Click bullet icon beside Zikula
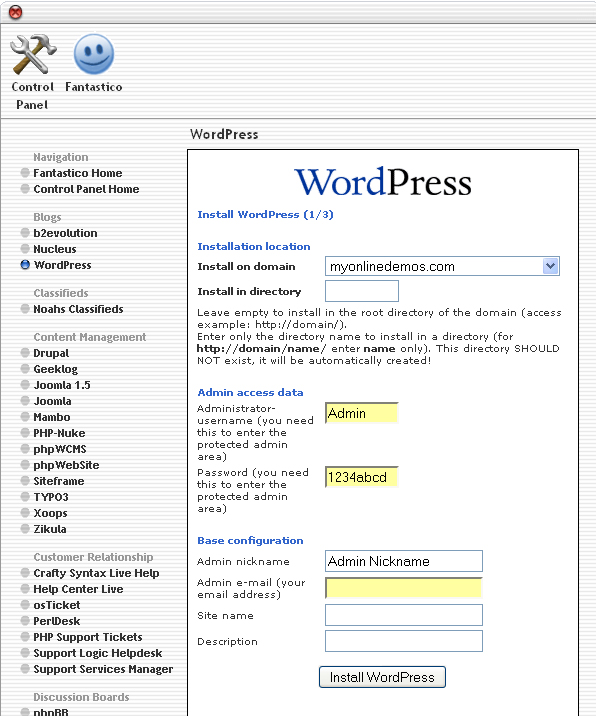The width and height of the screenshot is (596, 716). [x=25, y=528]
